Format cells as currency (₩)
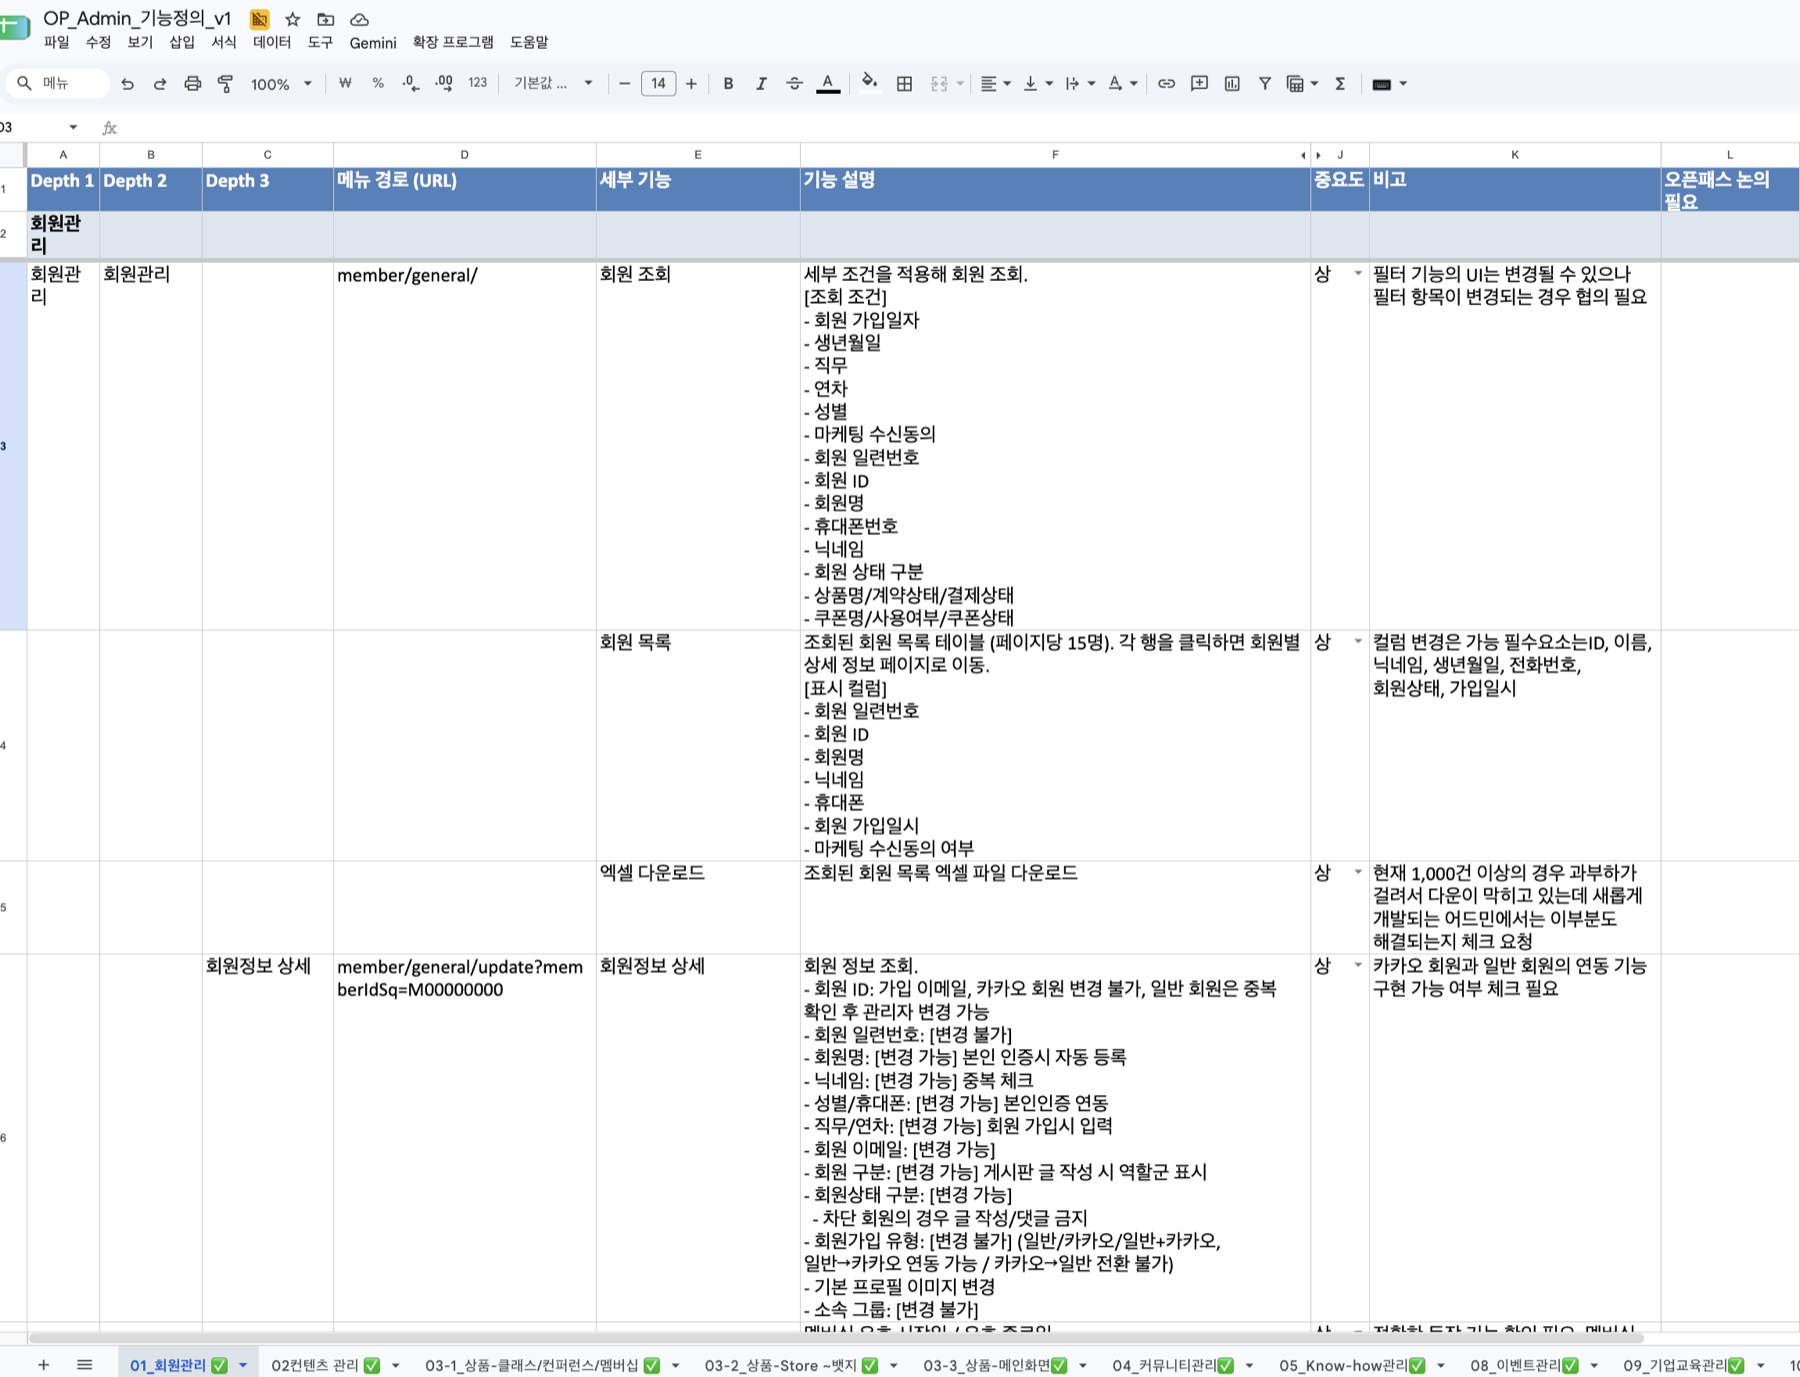 click(x=345, y=84)
